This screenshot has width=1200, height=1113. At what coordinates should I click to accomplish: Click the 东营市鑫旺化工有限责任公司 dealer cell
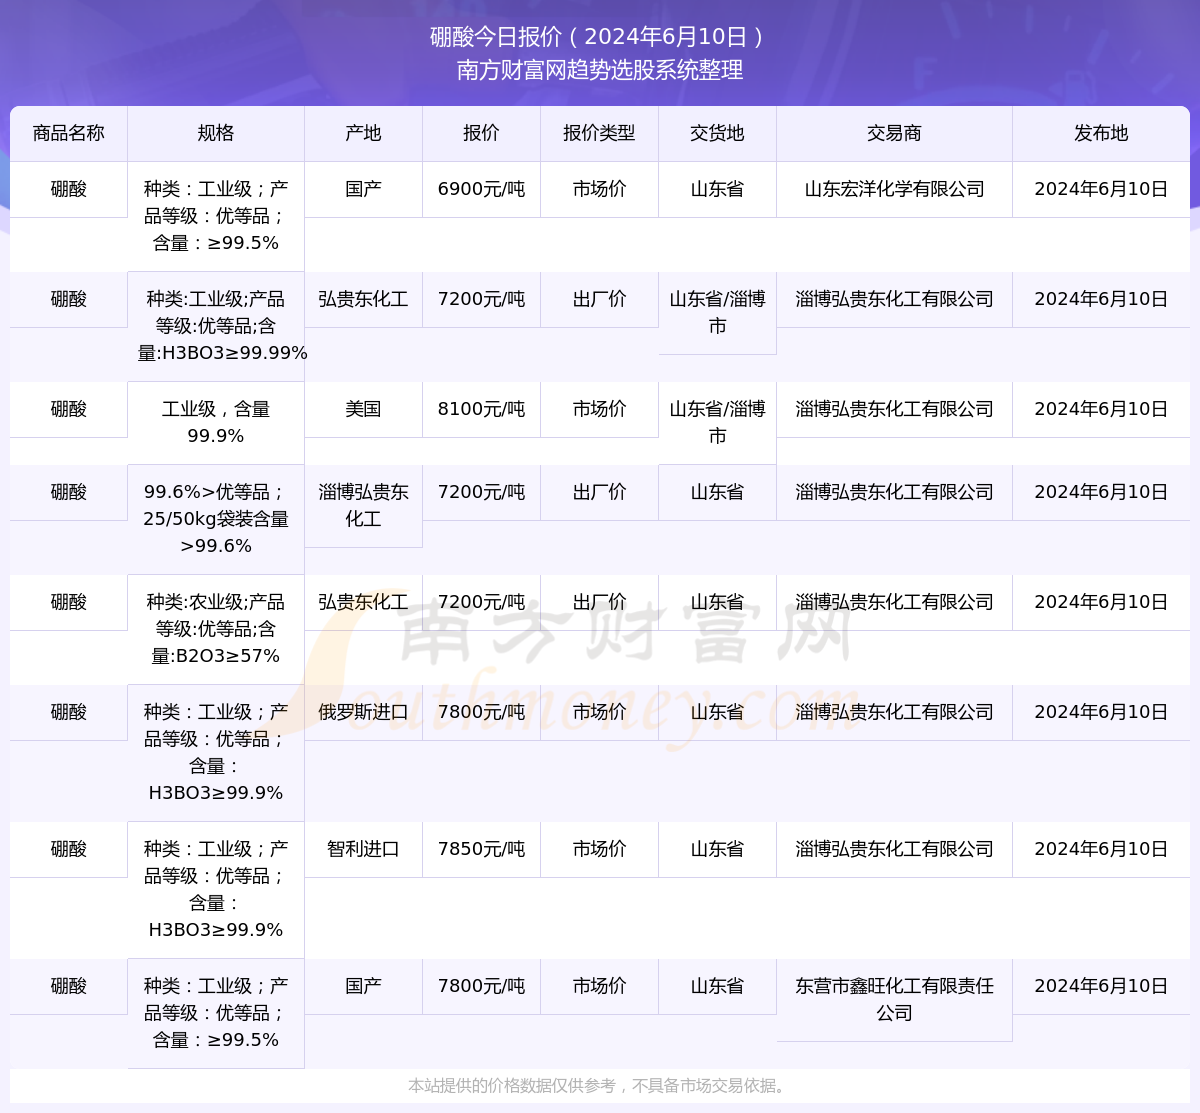pos(894,999)
